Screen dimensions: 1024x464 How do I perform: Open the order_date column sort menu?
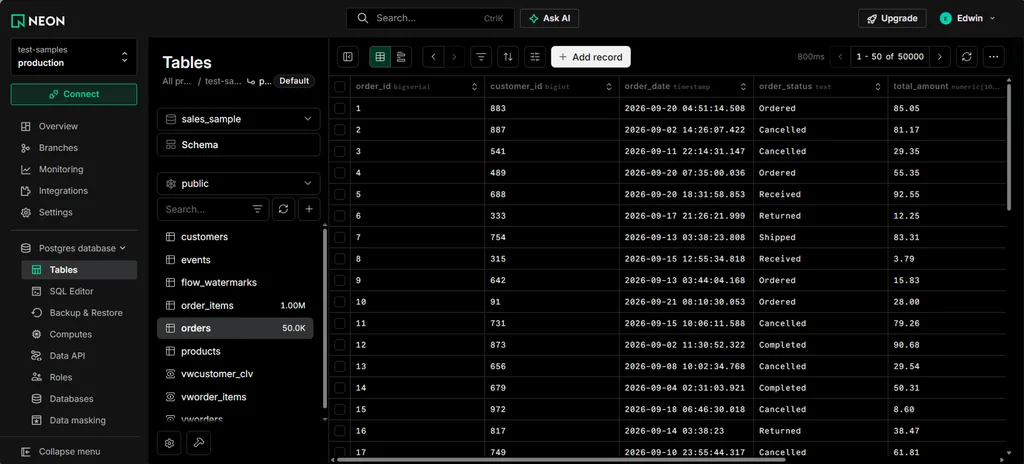[x=743, y=86]
